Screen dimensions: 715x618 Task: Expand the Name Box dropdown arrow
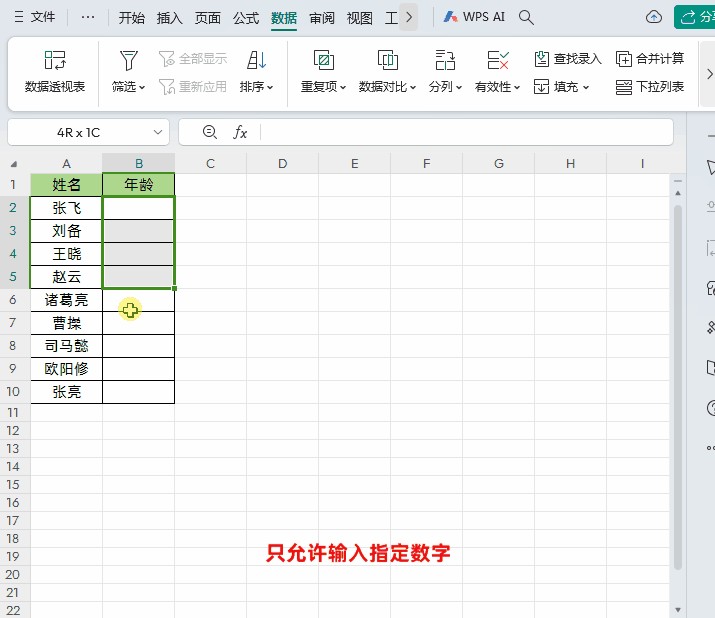point(159,132)
